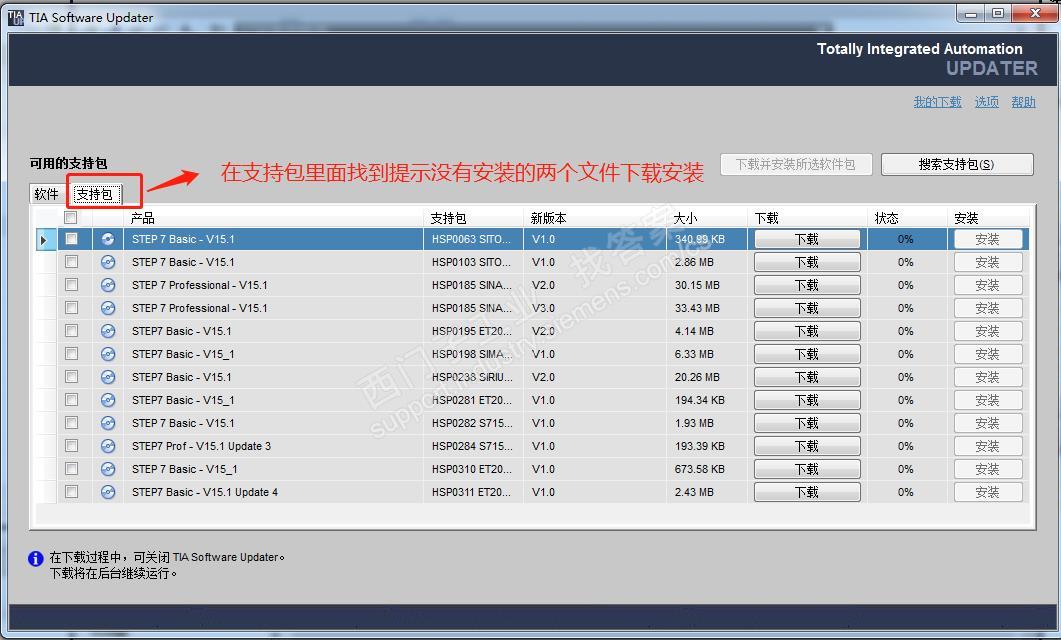Enable the checkbox in the HSP0198 row

(71, 353)
